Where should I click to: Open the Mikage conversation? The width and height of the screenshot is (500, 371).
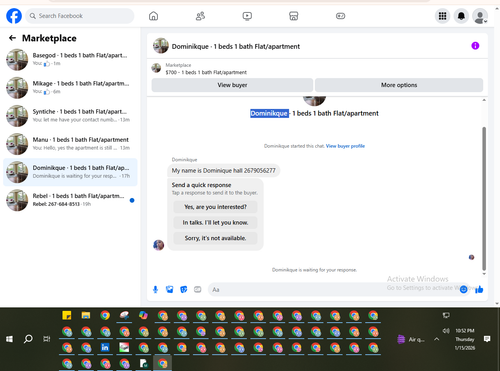(70, 88)
